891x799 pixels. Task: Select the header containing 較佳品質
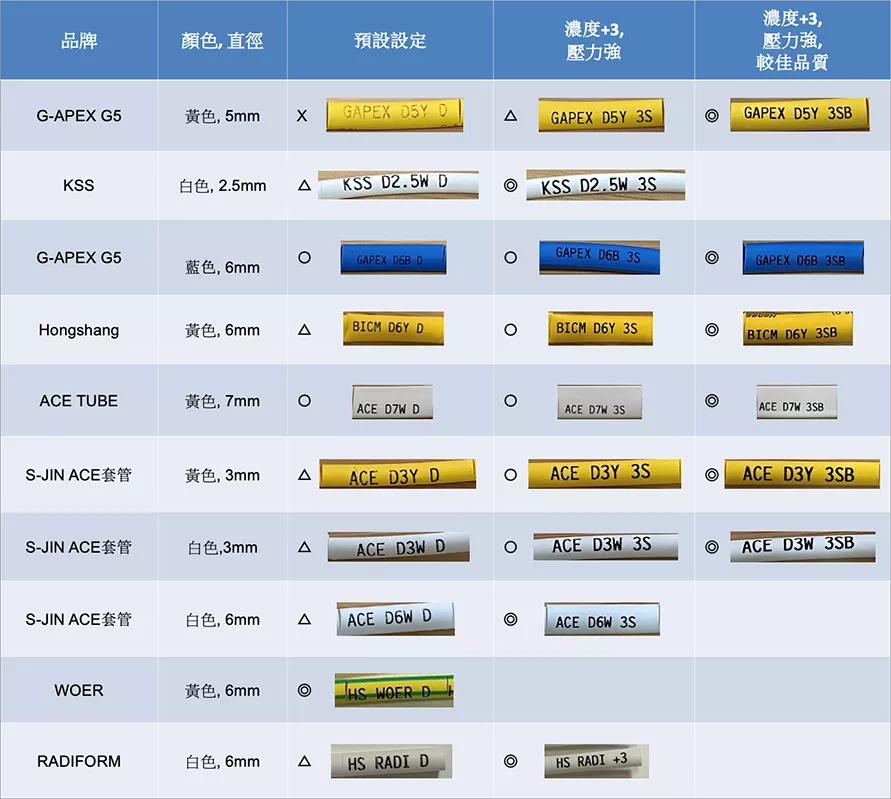(x=792, y=40)
